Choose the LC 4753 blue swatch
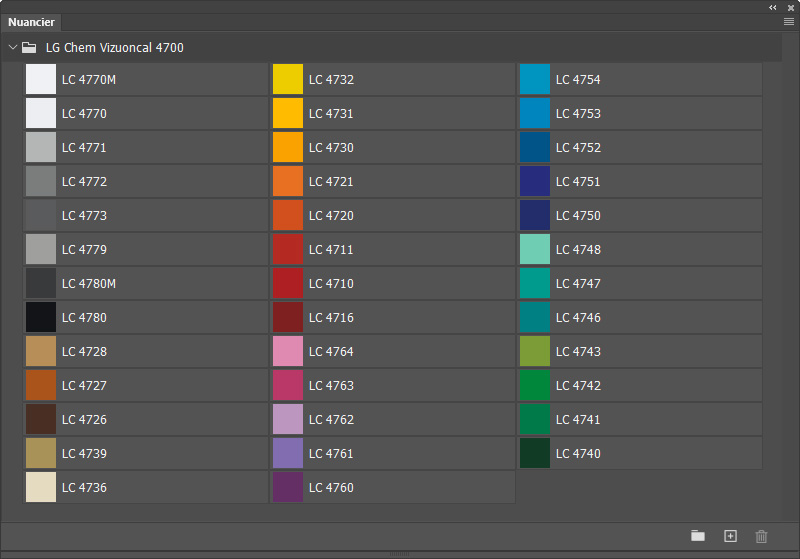Image resolution: width=800 pixels, height=559 pixels. tap(535, 113)
